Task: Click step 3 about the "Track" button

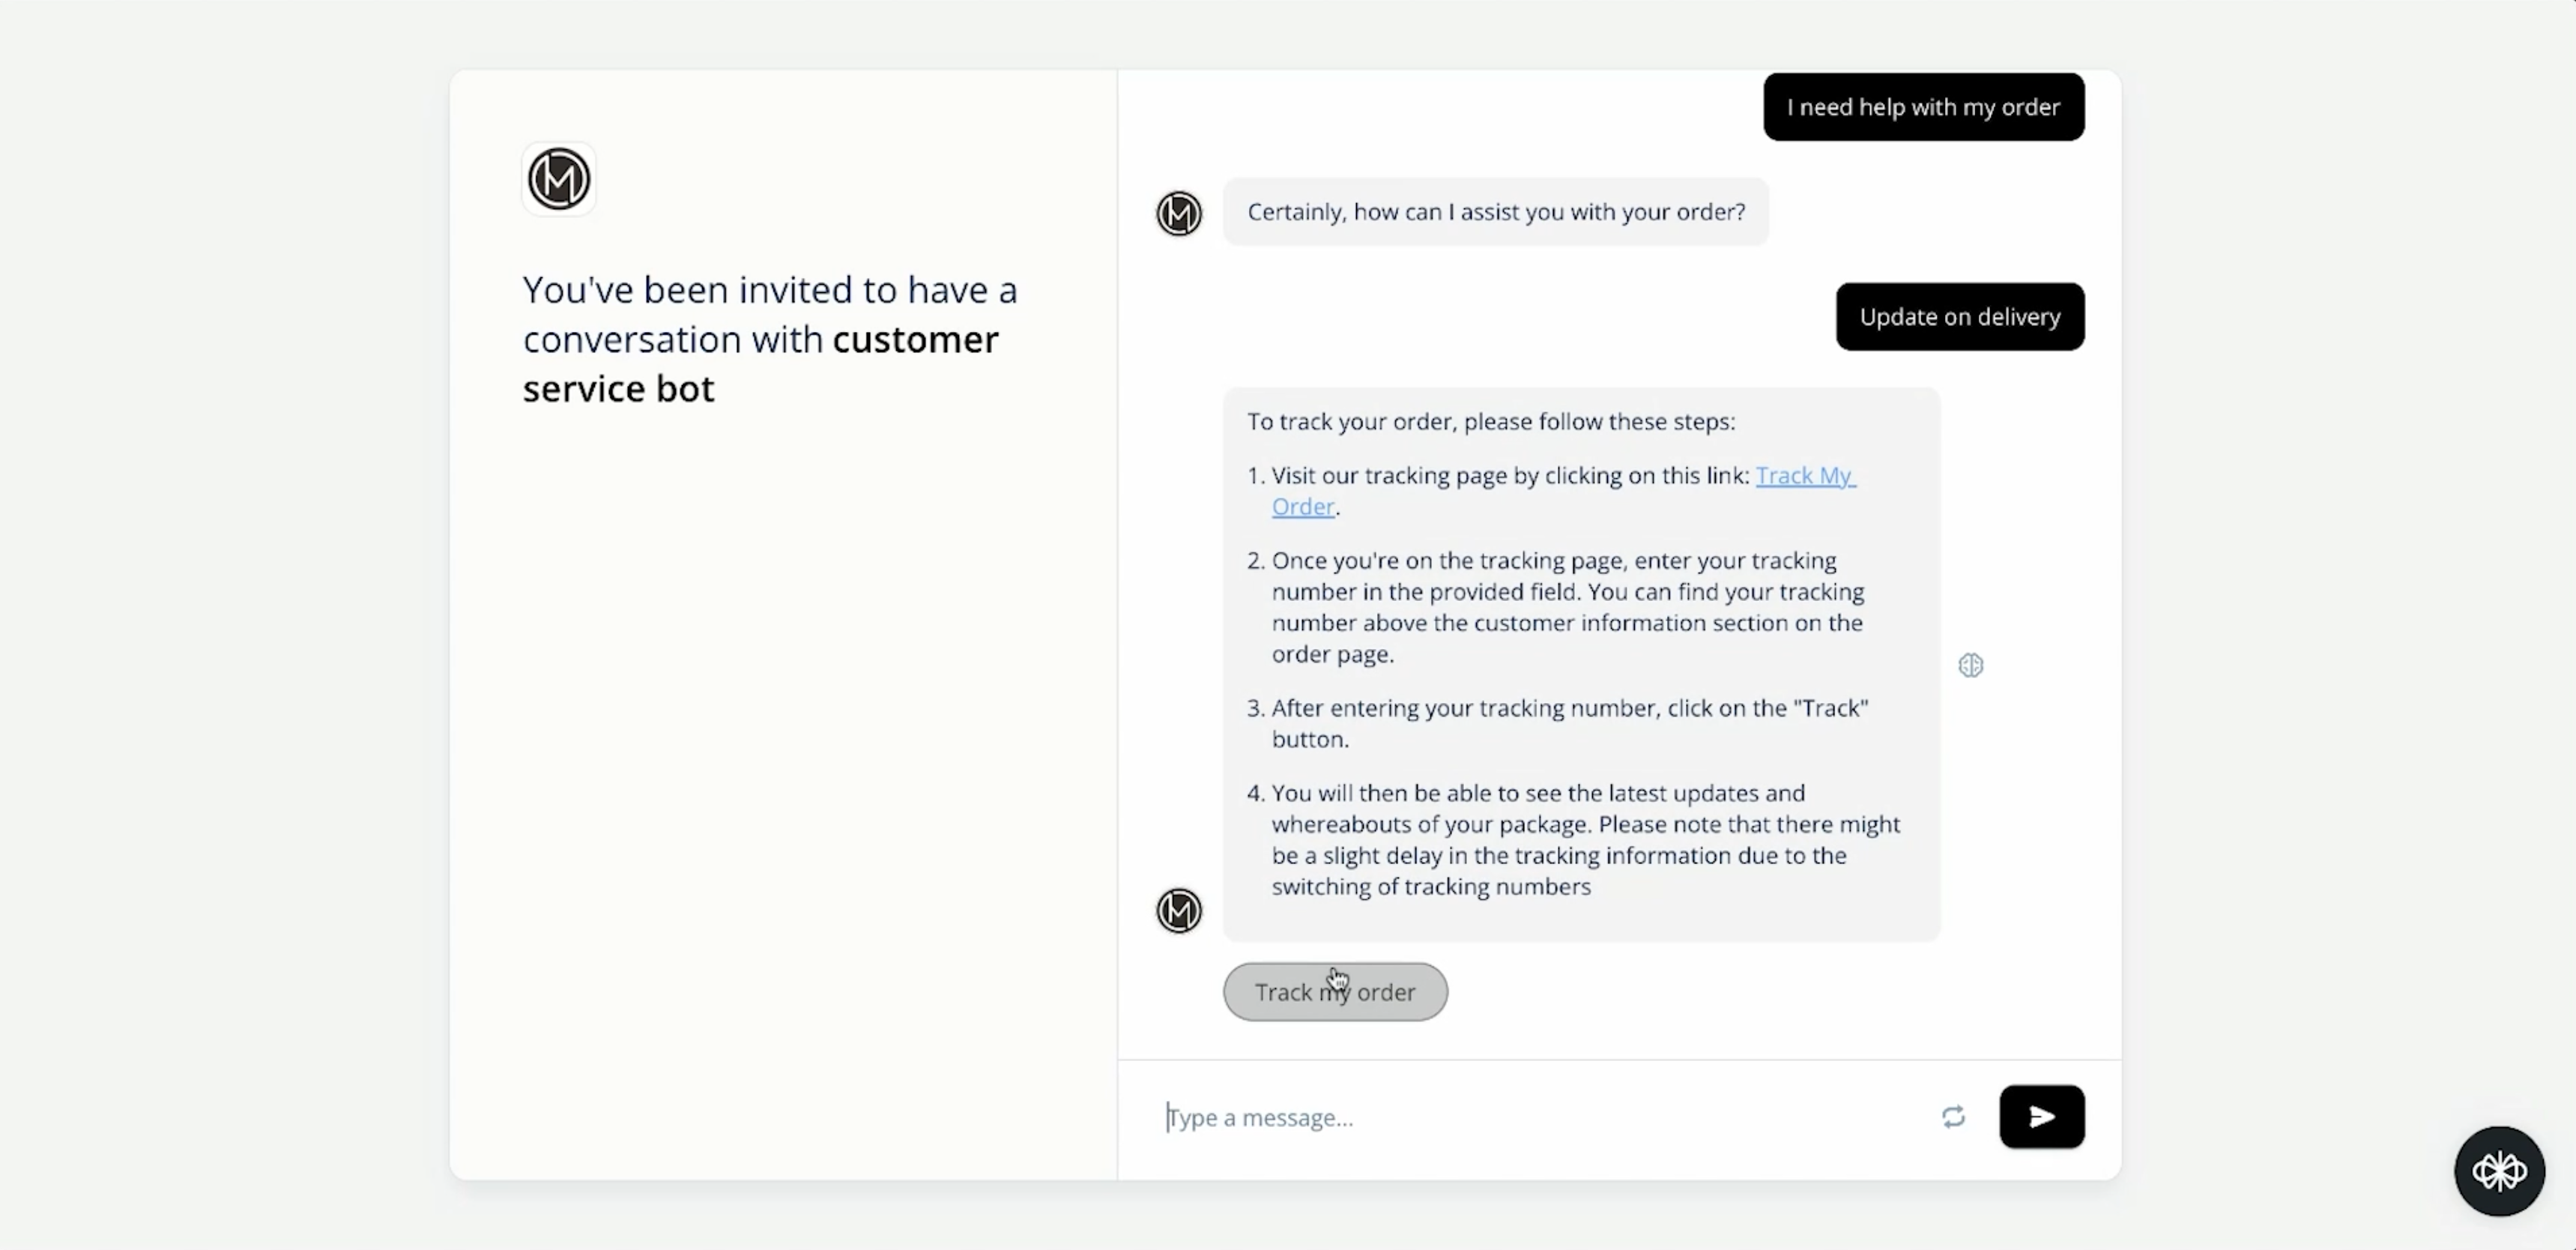Action: (1568, 723)
